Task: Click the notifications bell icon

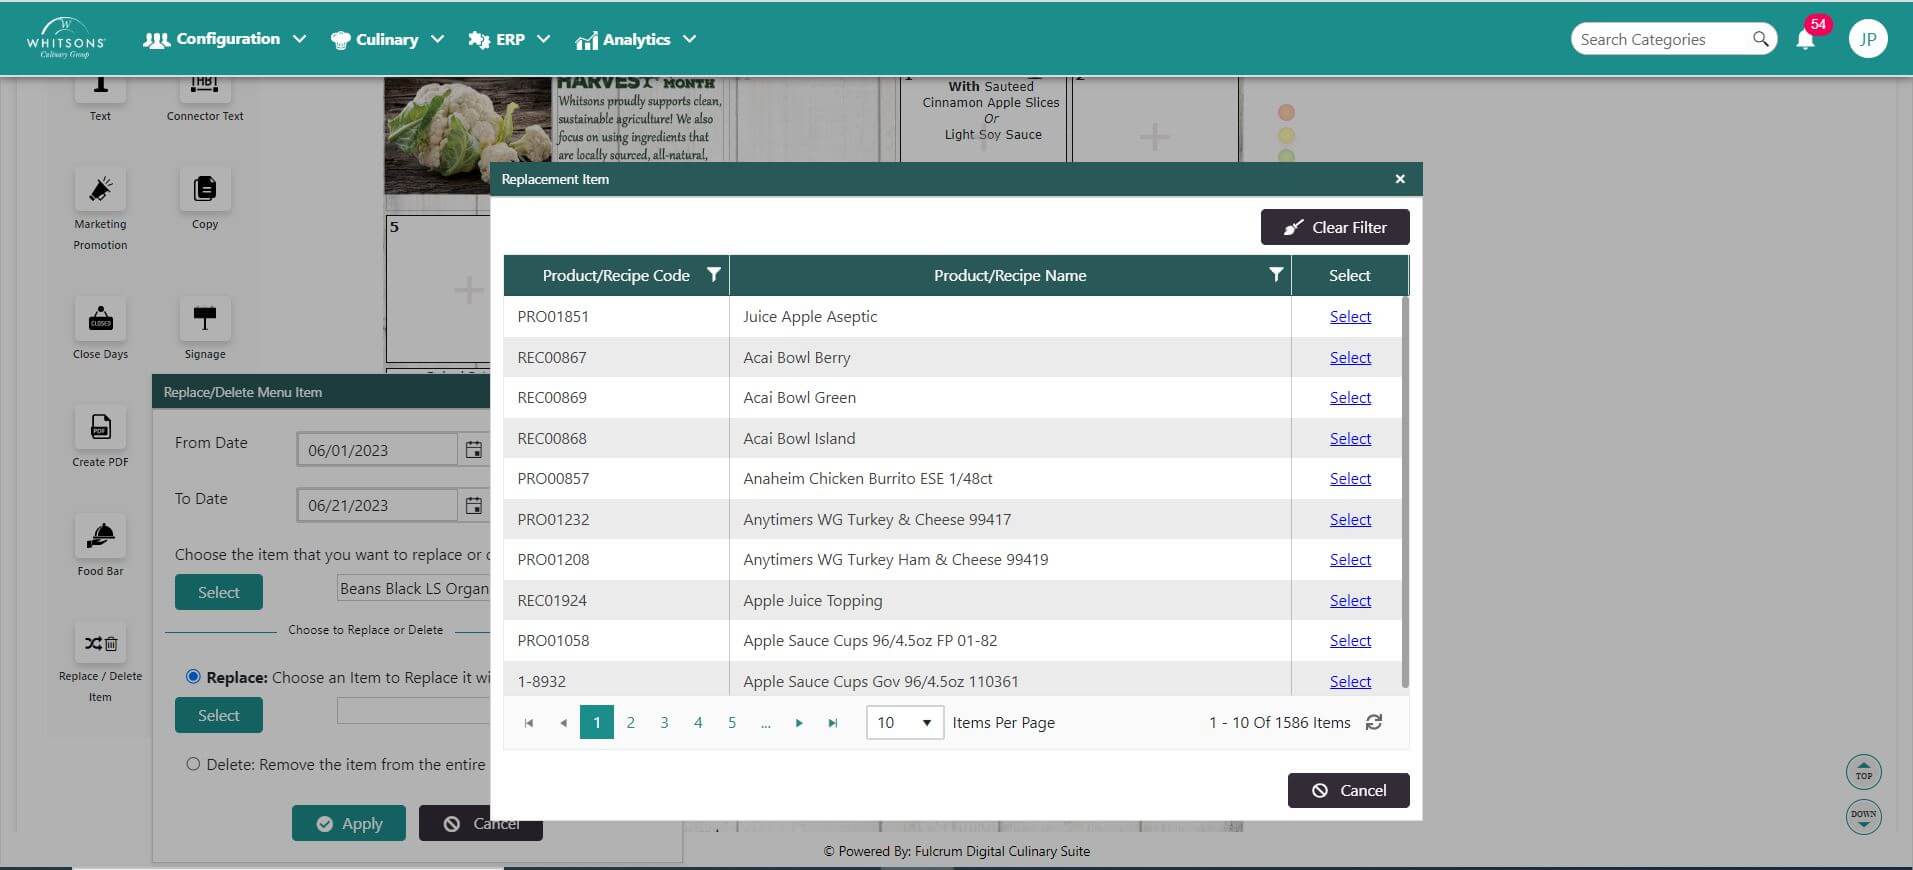Action: point(1805,40)
